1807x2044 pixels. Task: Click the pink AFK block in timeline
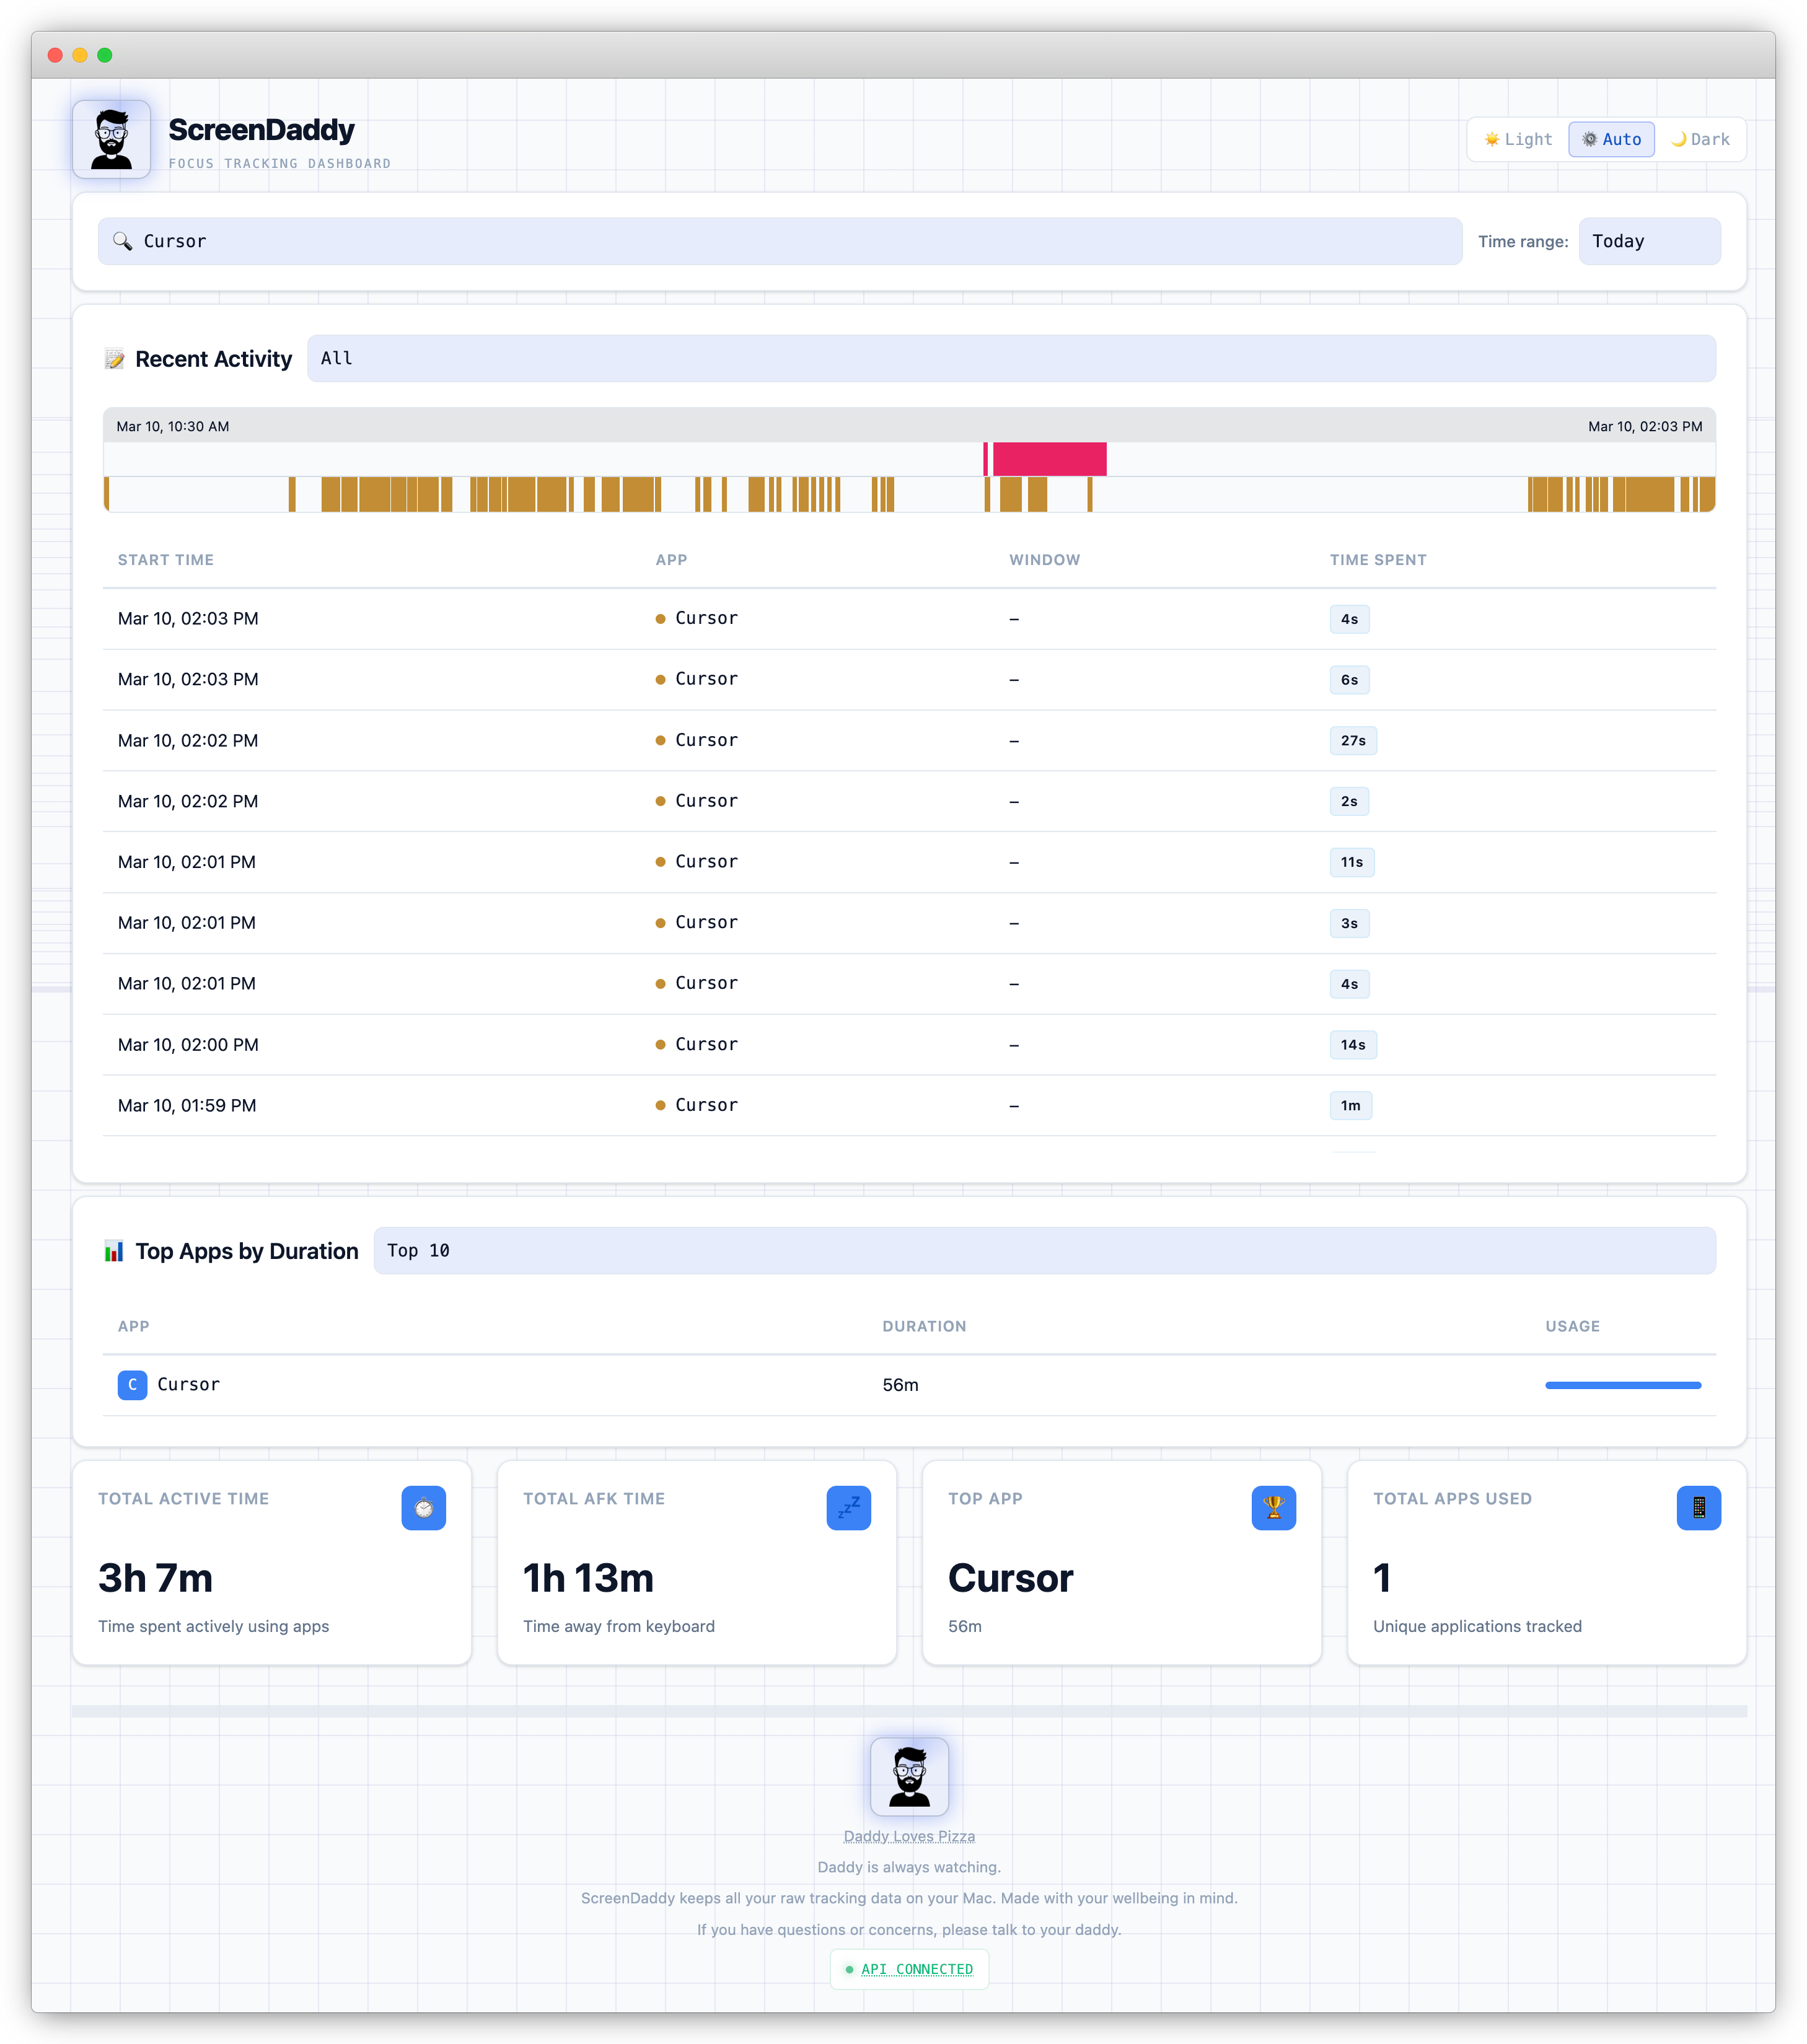point(1049,459)
